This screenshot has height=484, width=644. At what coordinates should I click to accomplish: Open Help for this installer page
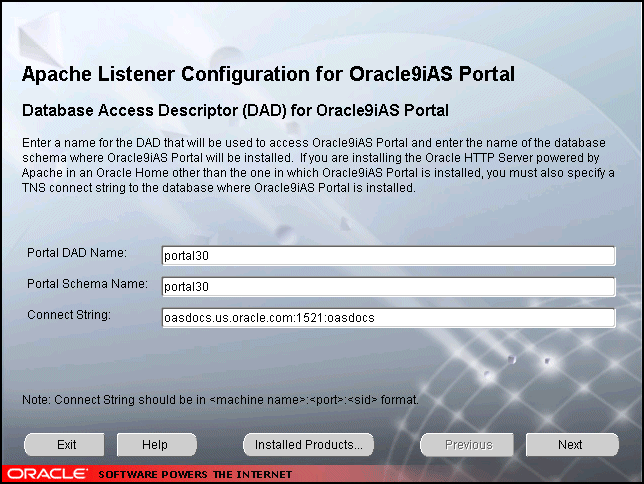click(x=156, y=445)
